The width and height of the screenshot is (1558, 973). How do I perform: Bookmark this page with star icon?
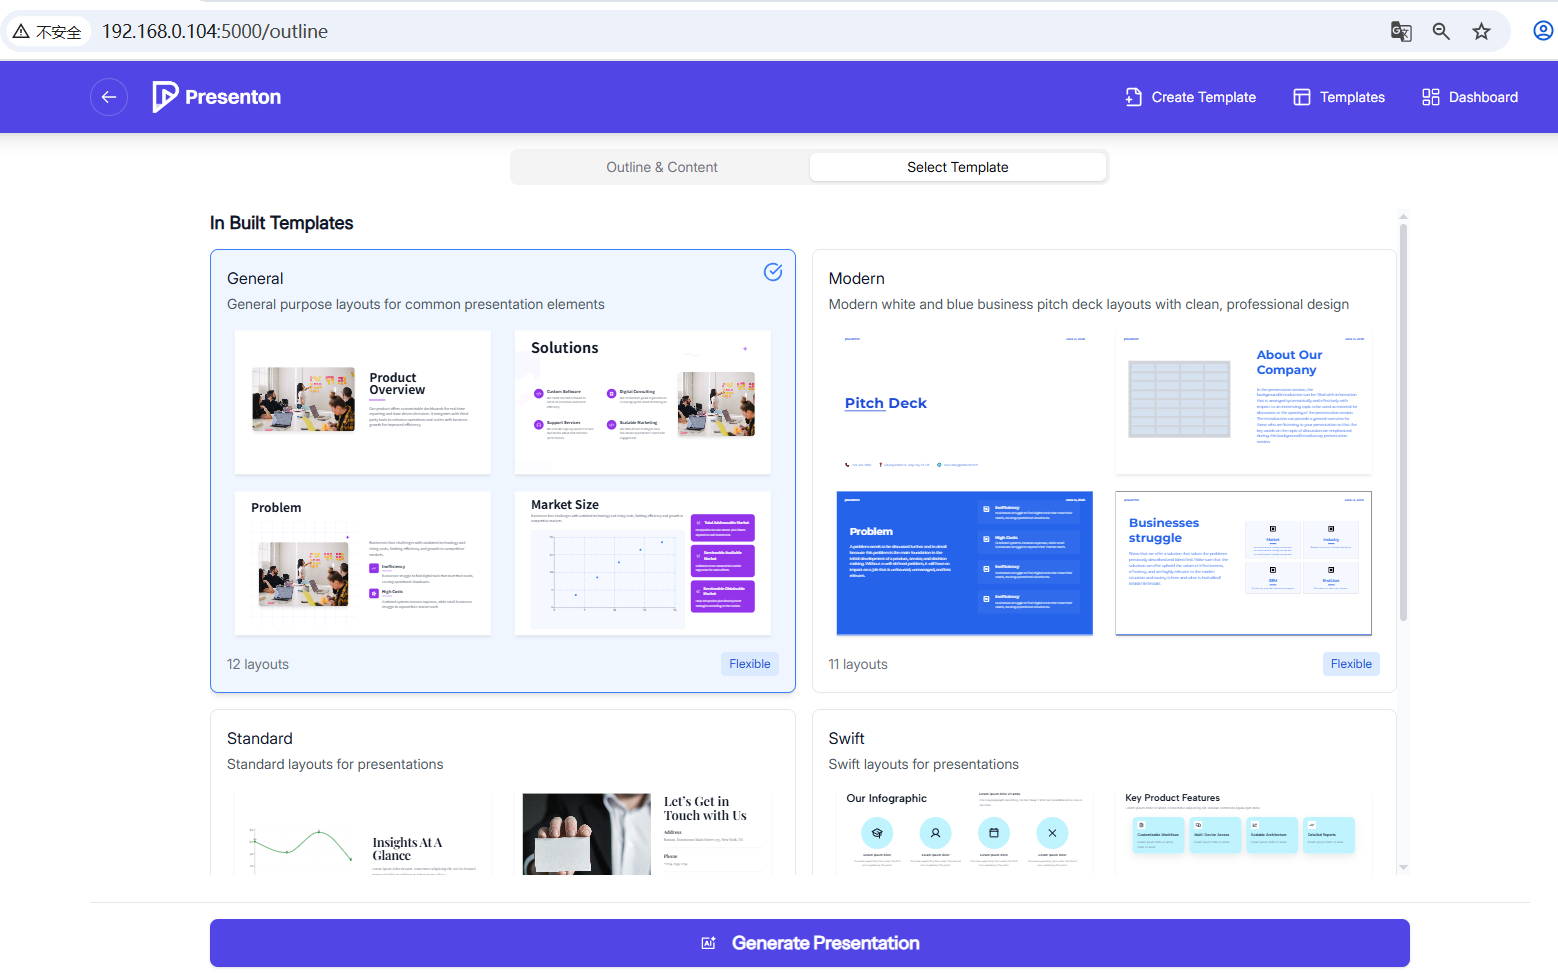click(1482, 31)
